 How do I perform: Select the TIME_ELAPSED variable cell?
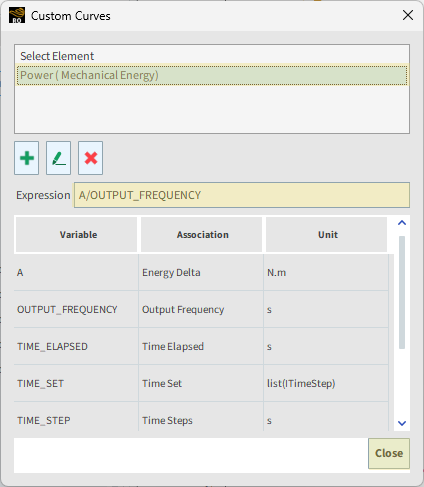coord(76,346)
